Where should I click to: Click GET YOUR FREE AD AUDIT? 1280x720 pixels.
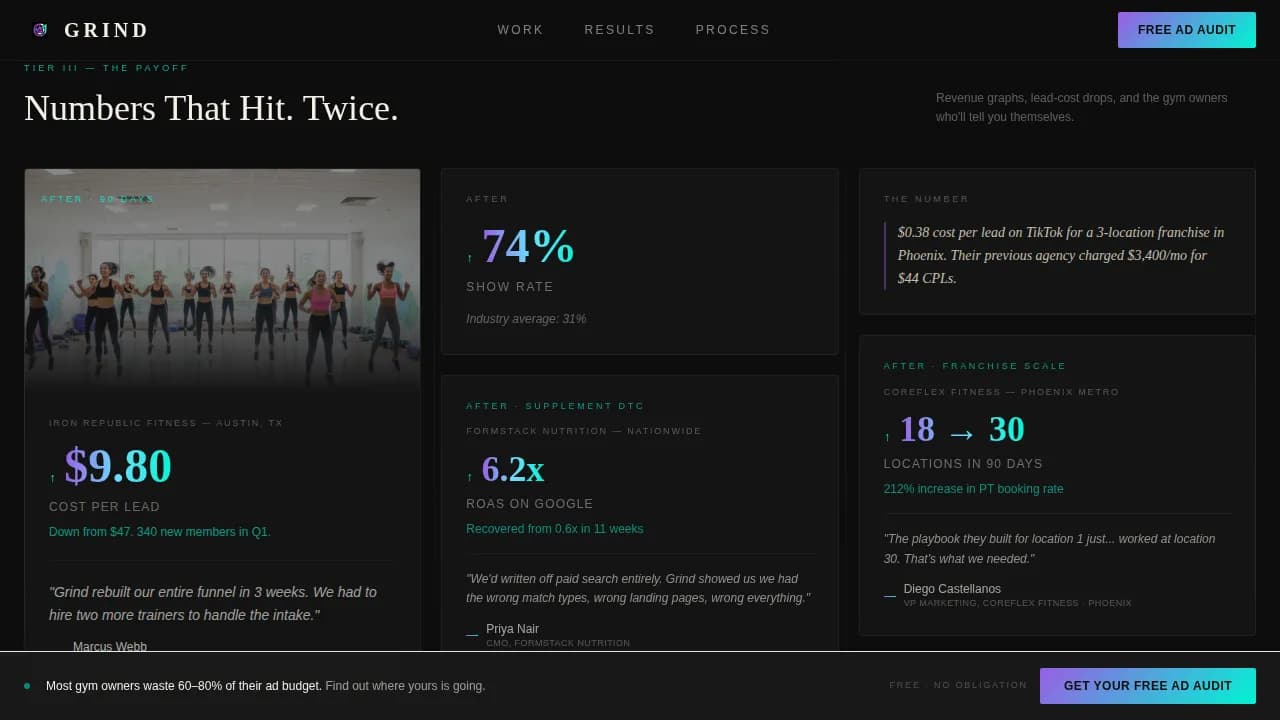(x=1147, y=686)
